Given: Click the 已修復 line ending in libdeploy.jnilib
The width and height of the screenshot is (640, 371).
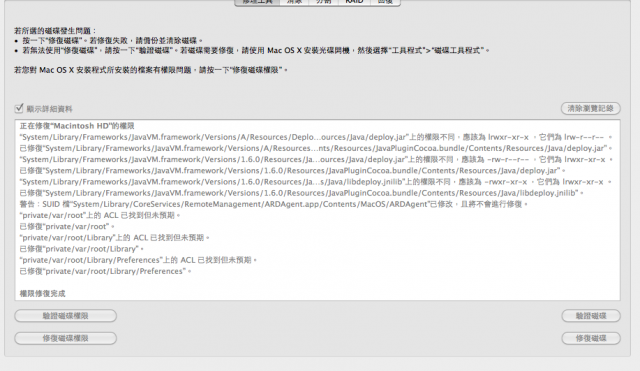Looking at the screenshot, I should pyautogui.click(x=302, y=193).
